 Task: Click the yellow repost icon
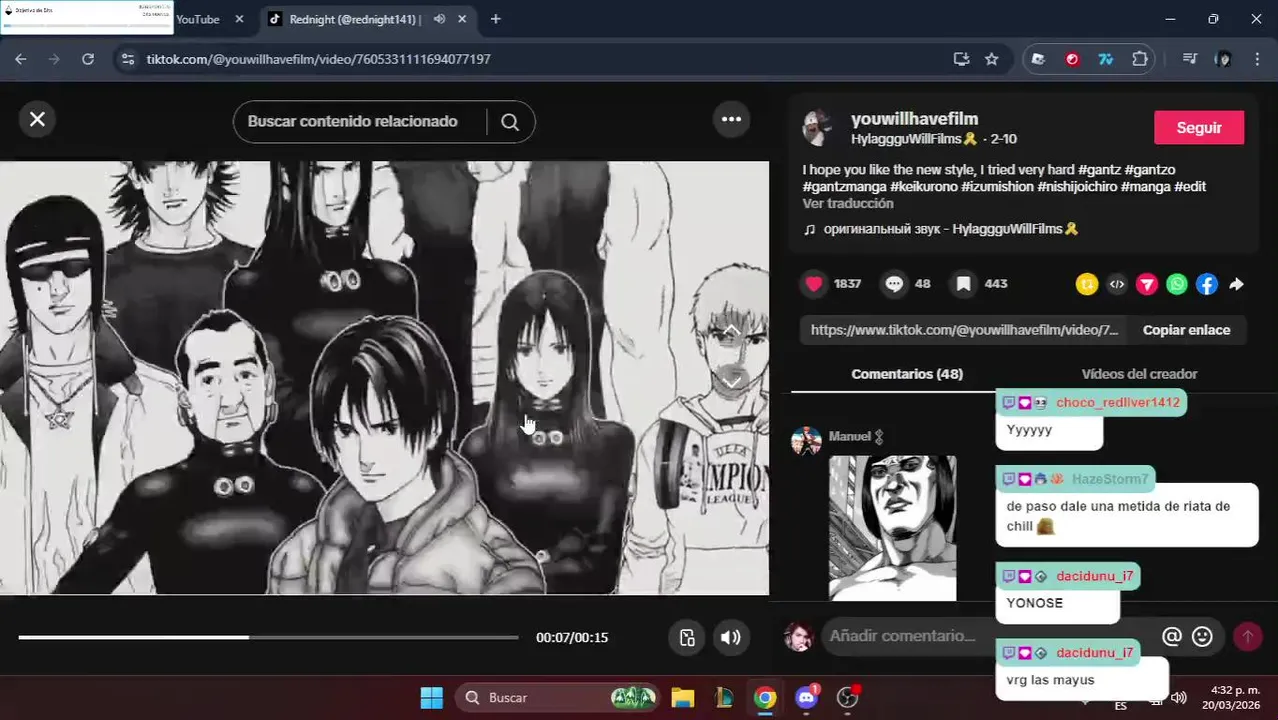click(1087, 284)
